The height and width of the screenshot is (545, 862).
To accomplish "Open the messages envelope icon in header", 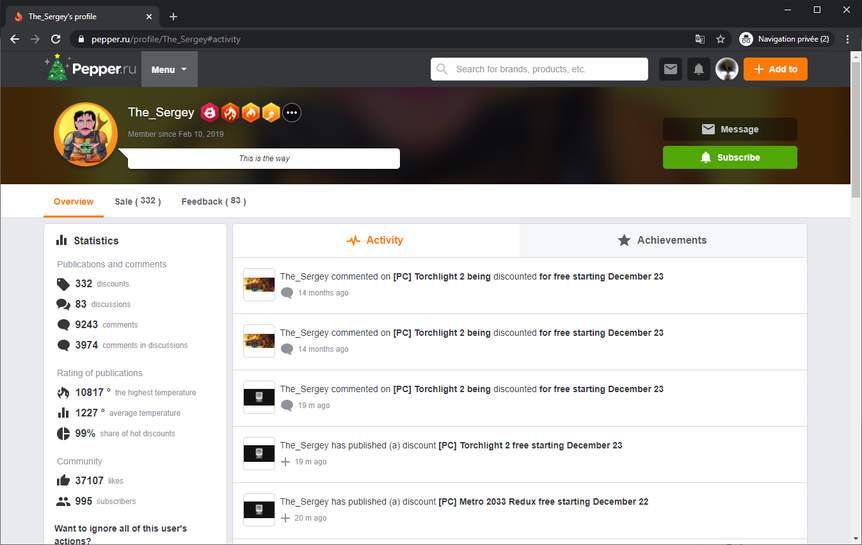I will coord(671,69).
